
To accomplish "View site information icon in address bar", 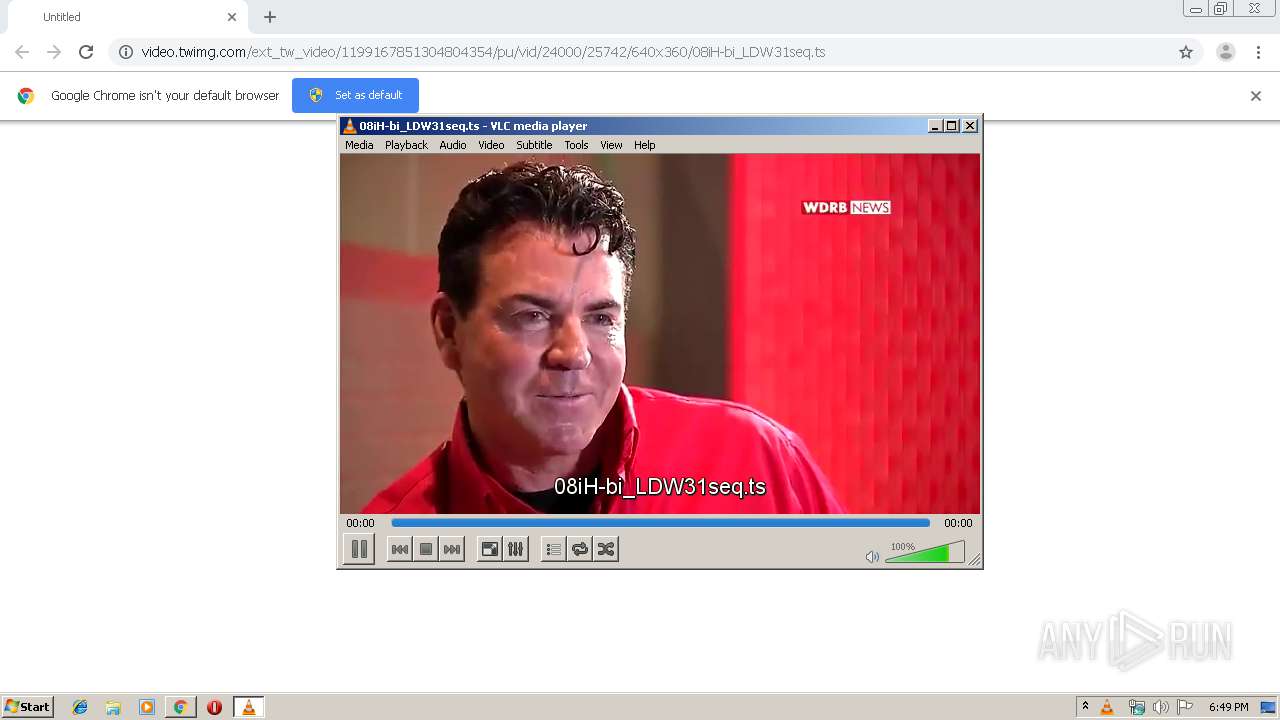I will pyautogui.click(x=126, y=52).
